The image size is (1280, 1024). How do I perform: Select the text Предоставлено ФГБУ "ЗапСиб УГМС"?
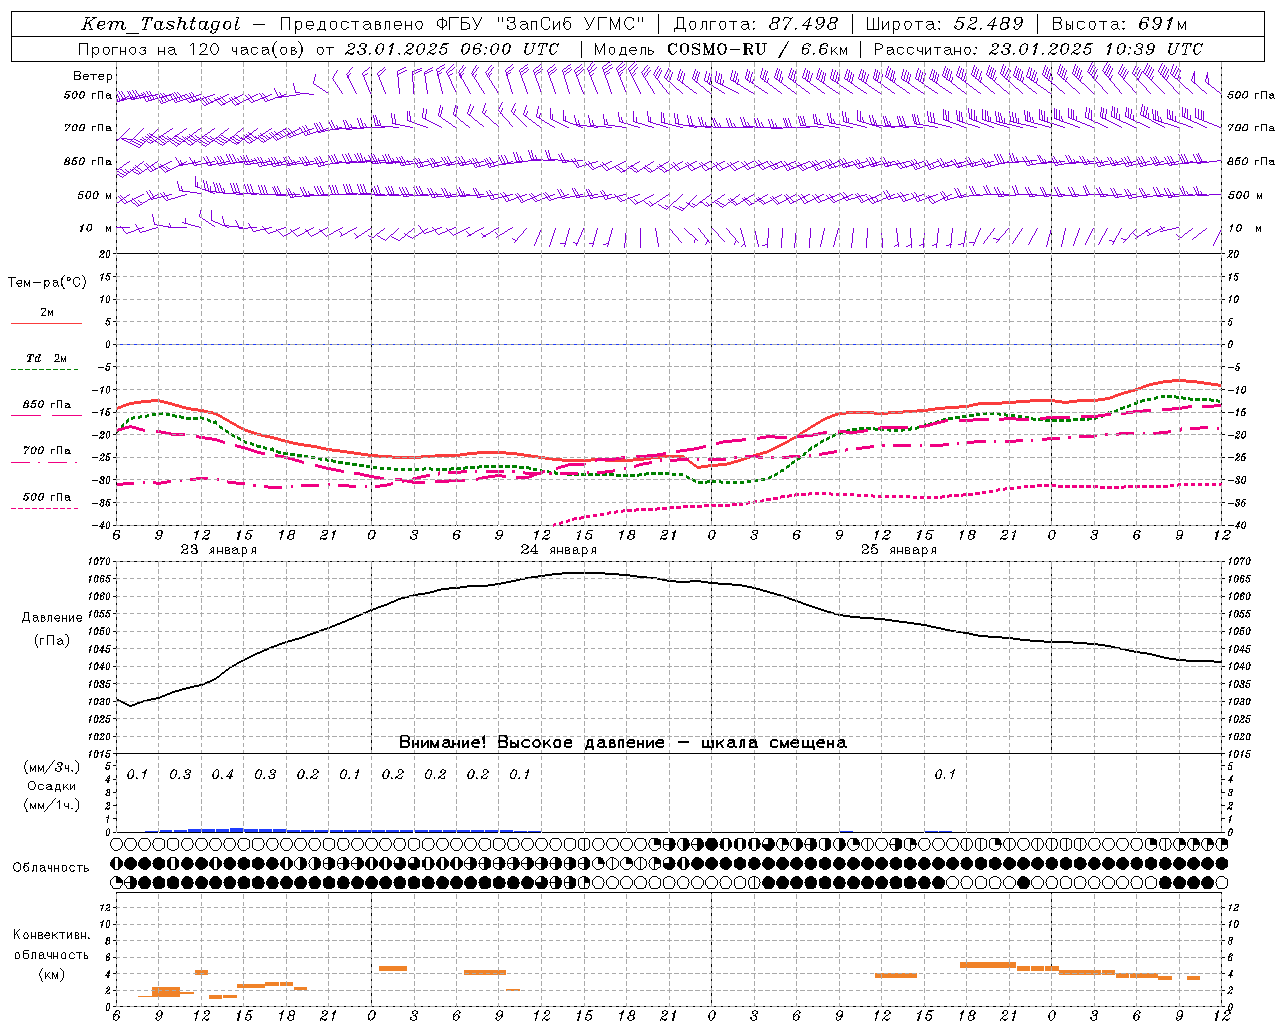point(462,24)
